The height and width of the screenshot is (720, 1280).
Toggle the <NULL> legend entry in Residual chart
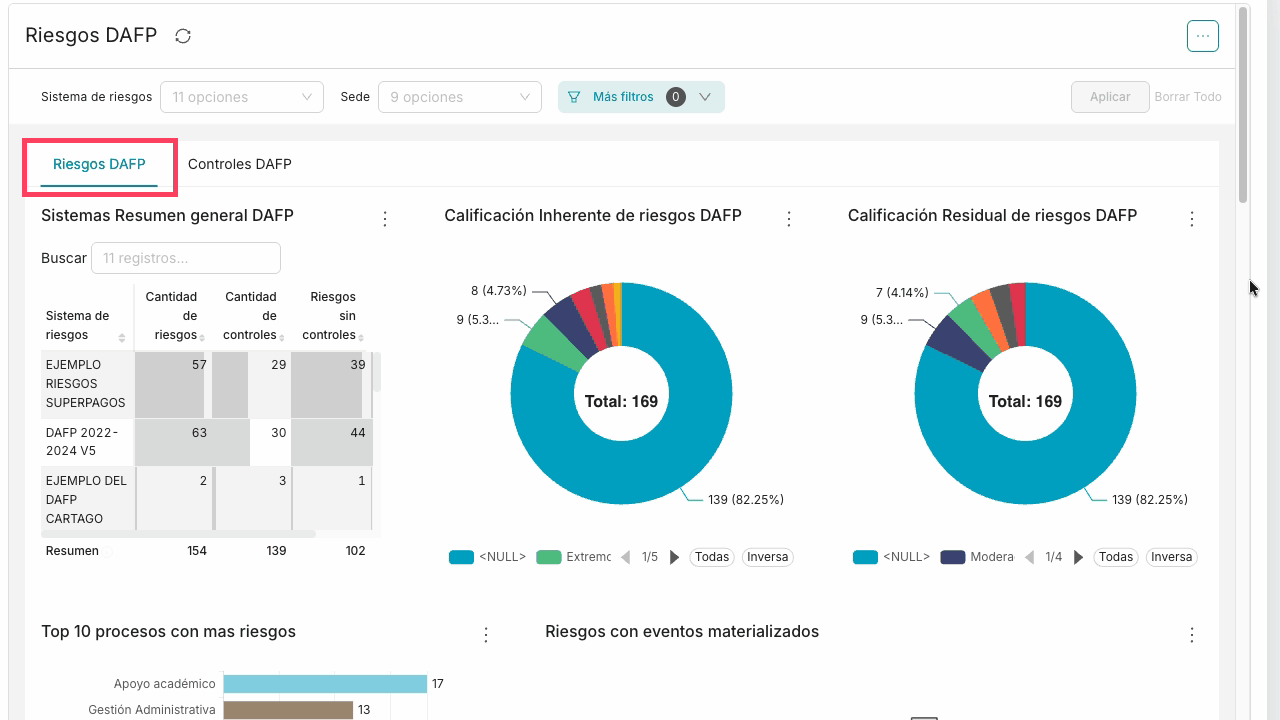tap(891, 557)
